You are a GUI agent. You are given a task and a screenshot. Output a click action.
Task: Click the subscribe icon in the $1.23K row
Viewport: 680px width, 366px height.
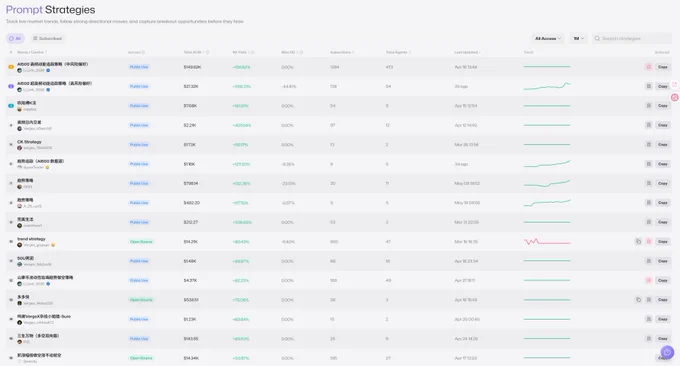click(649, 319)
